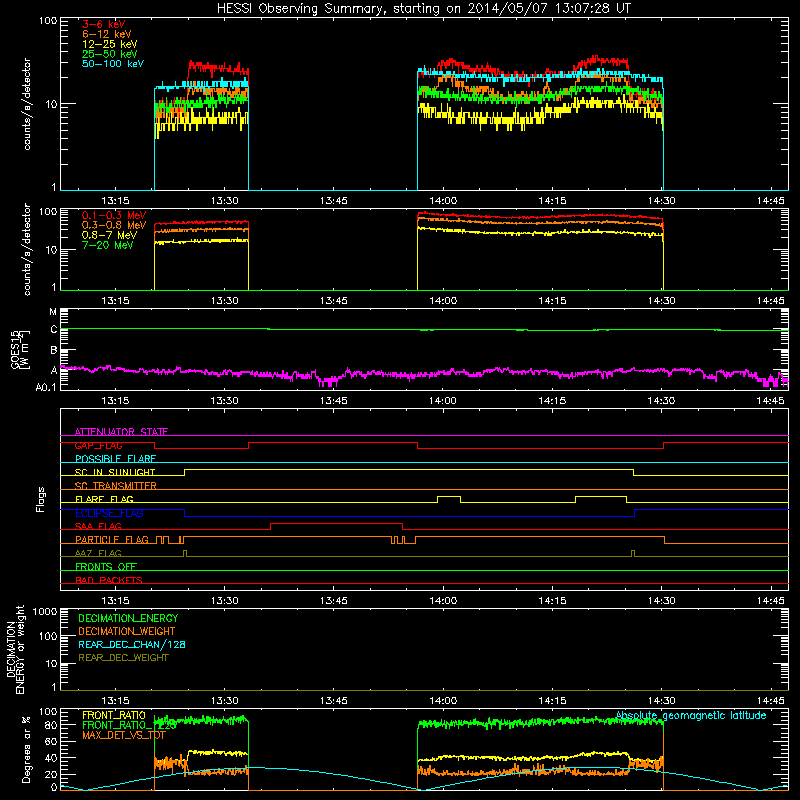Click the 14:30 tick label under the GOES plot
The image size is (800, 800).
pyautogui.click(x=661, y=401)
